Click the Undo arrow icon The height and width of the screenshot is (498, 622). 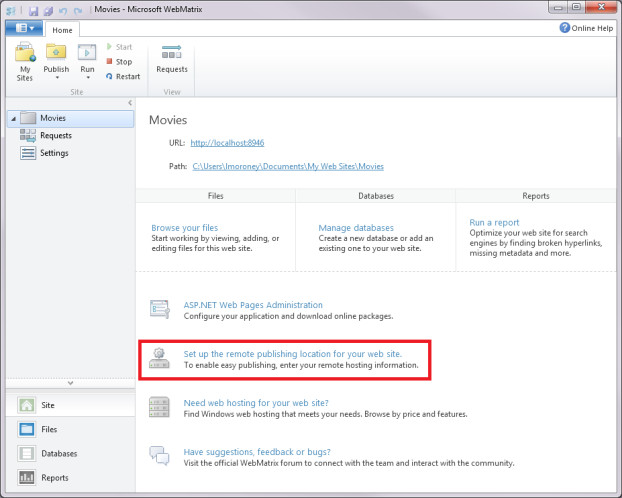pyautogui.click(x=63, y=10)
